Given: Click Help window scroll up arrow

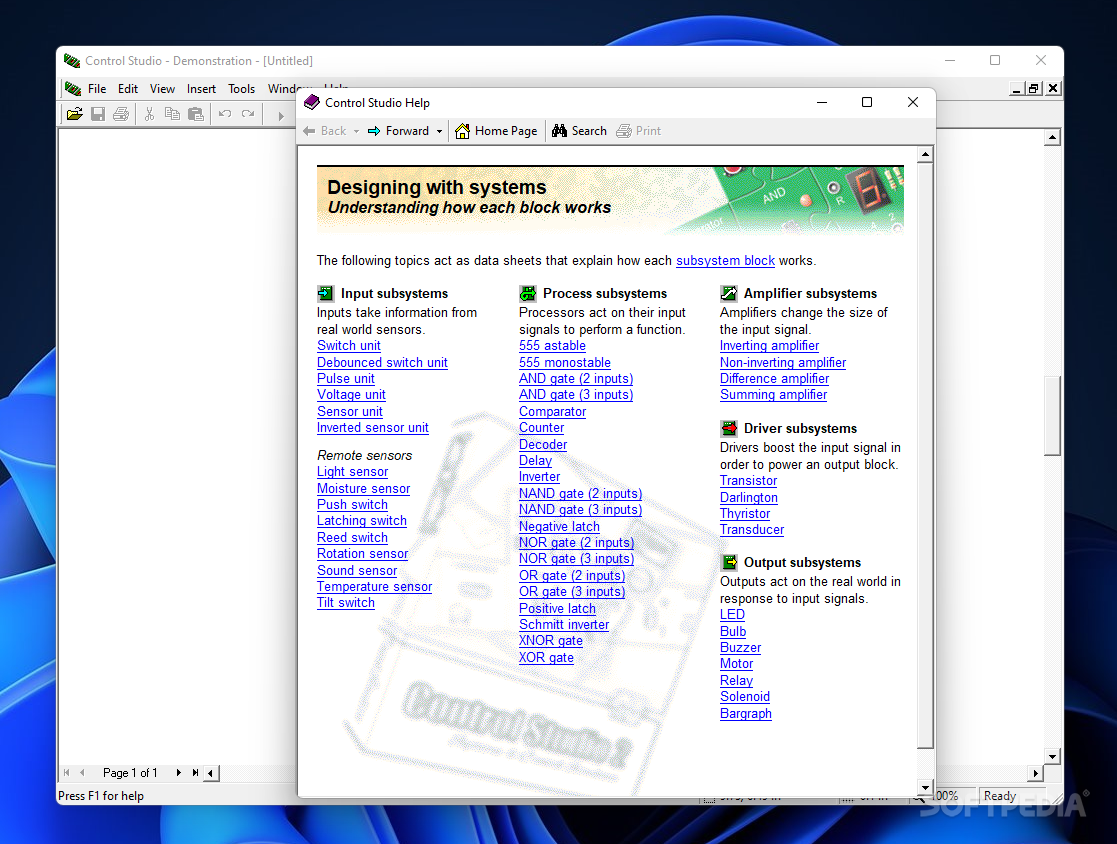Looking at the screenshot, I should pyautogui.click(x=925, y=154).
